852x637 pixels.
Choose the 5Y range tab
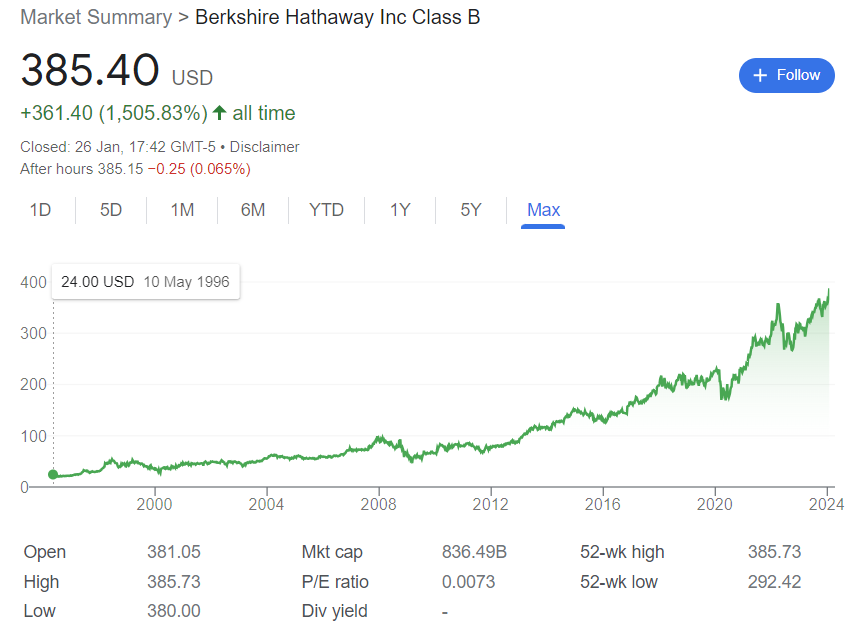471,210
